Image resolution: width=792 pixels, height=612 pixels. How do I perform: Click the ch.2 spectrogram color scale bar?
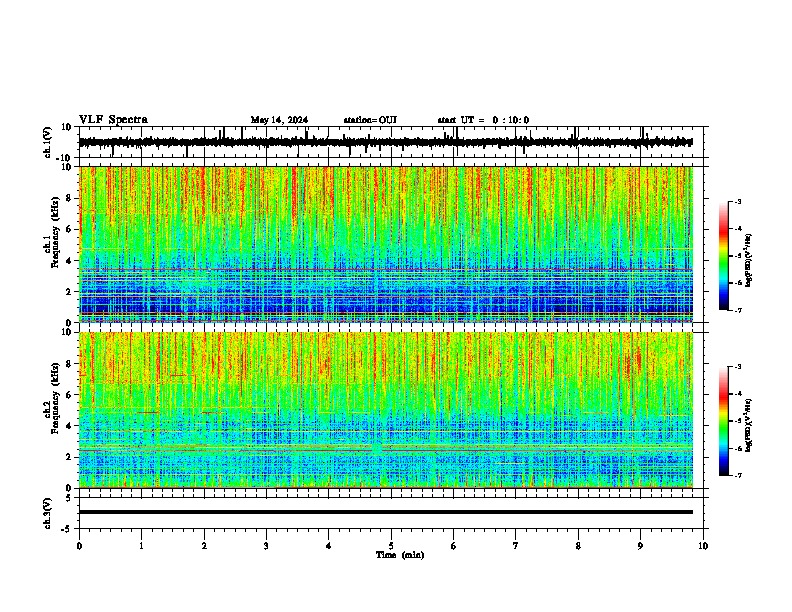pyautogui.click(x=723, y=421)
